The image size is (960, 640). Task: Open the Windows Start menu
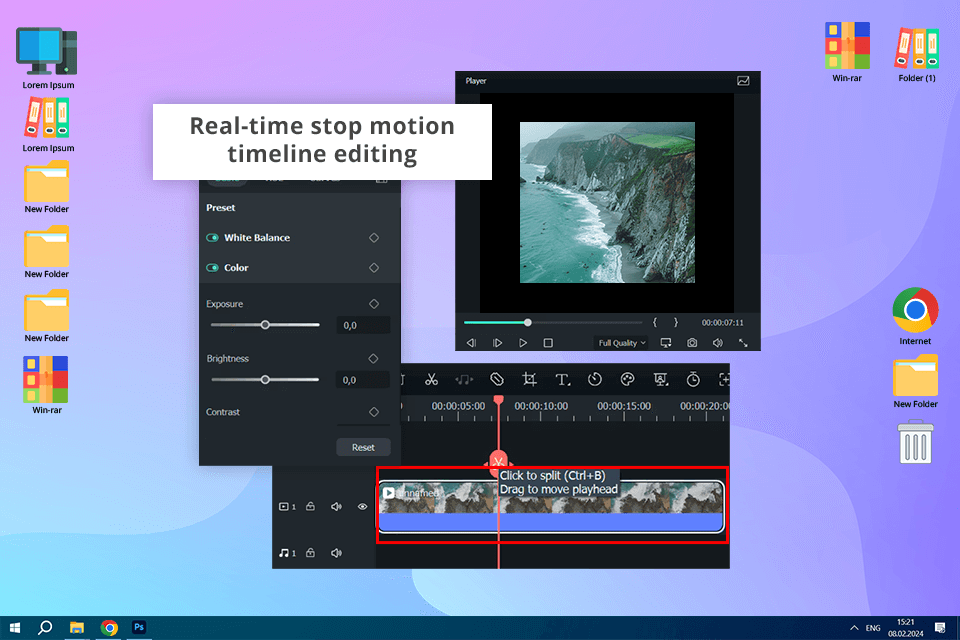(15, 628)
